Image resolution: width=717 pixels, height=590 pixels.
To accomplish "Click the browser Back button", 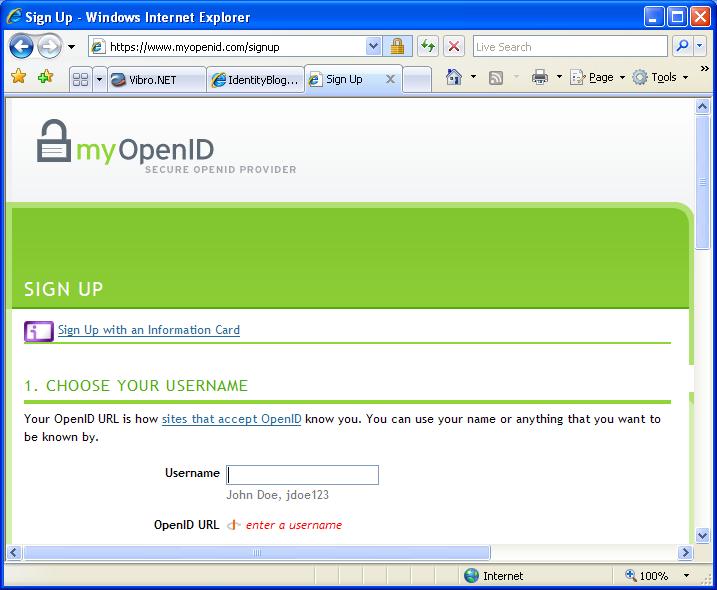I will [x=22, y=47].
